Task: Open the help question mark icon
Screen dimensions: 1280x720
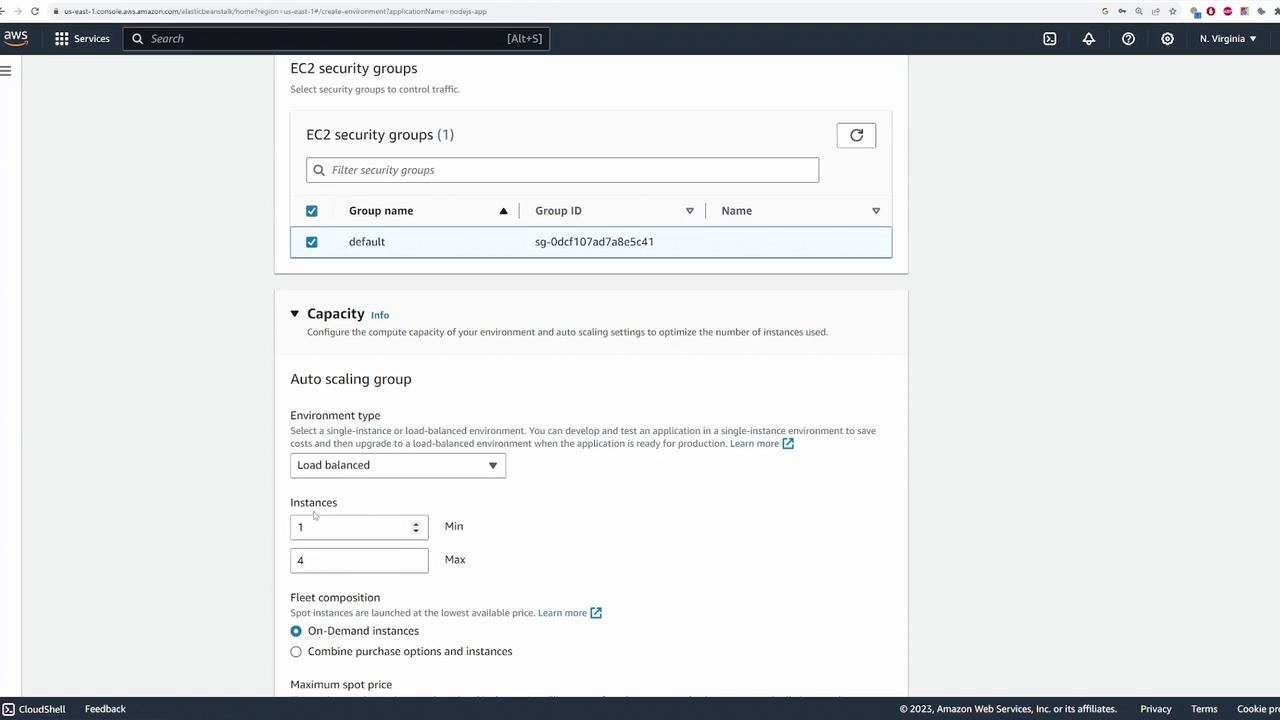Action: pyautogui.click(x=1128, y=39)
